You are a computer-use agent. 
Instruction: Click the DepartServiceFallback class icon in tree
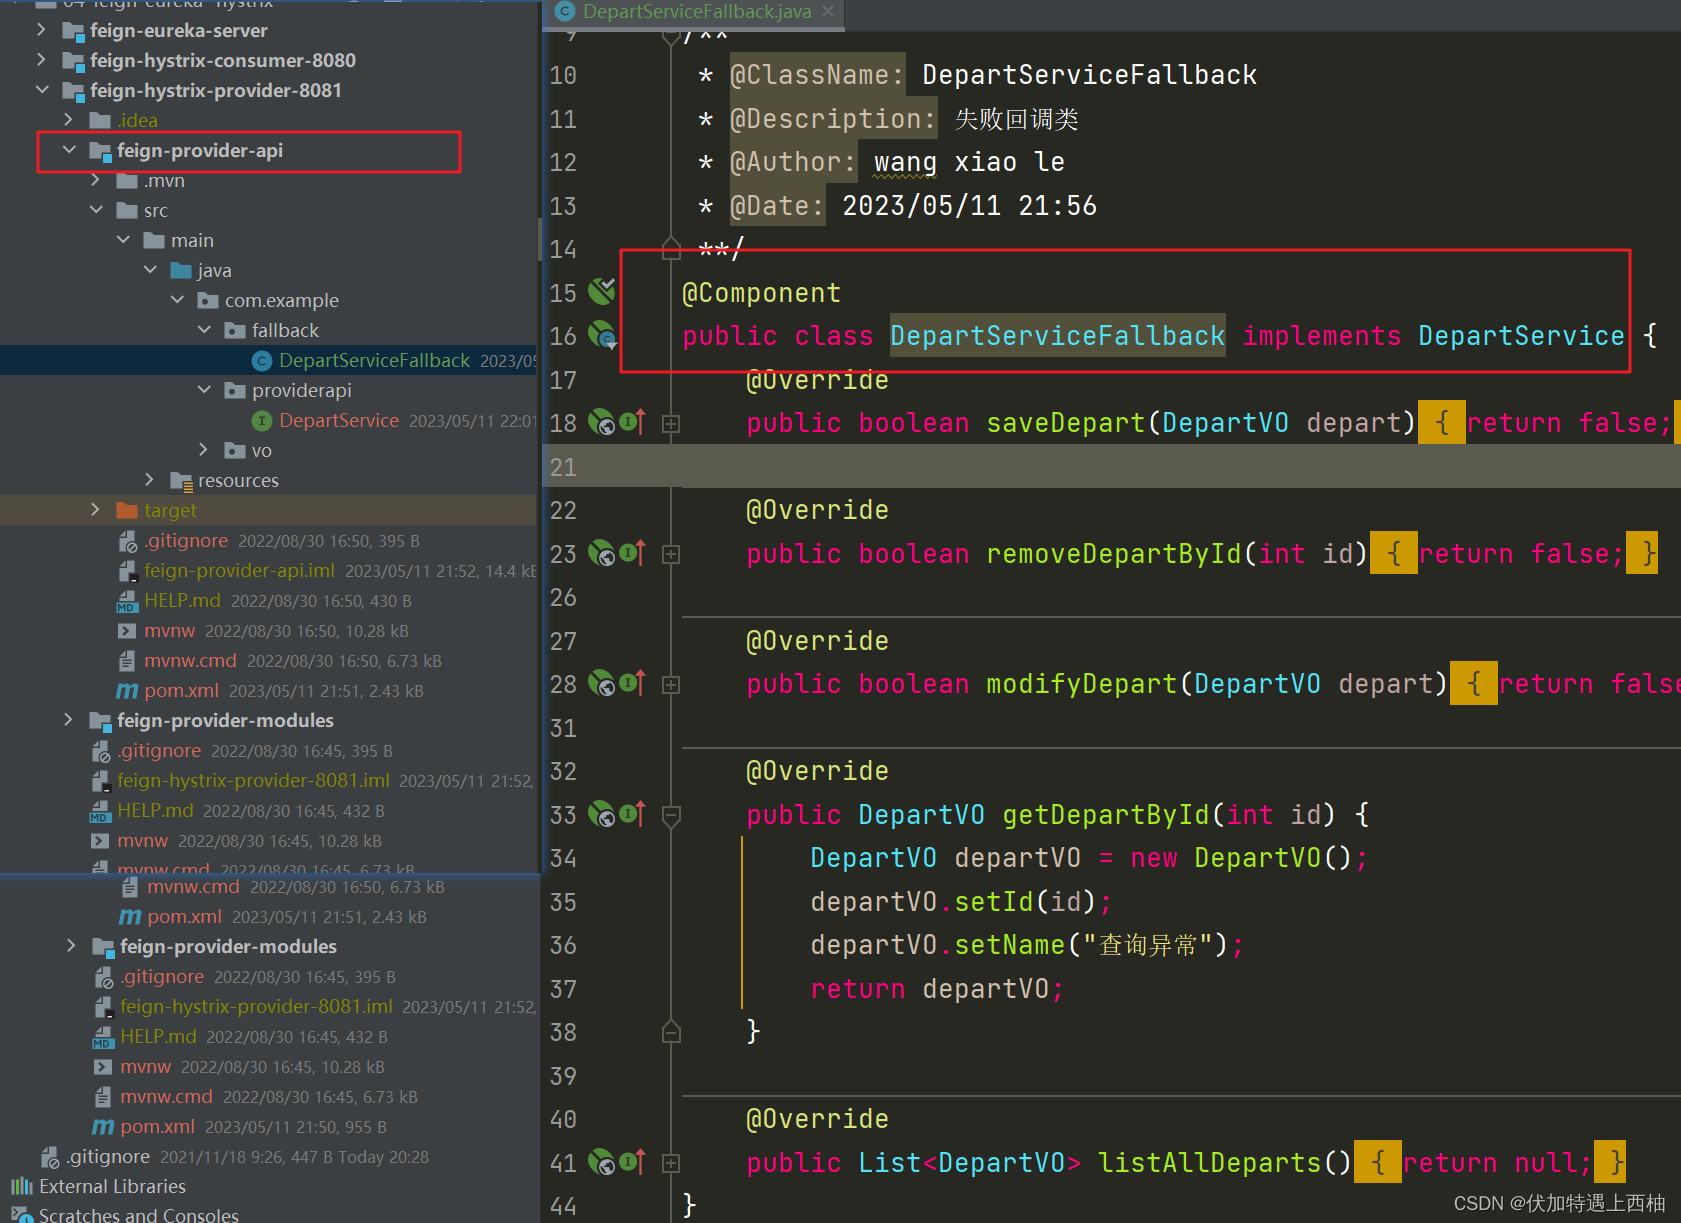tap(262, 361)
